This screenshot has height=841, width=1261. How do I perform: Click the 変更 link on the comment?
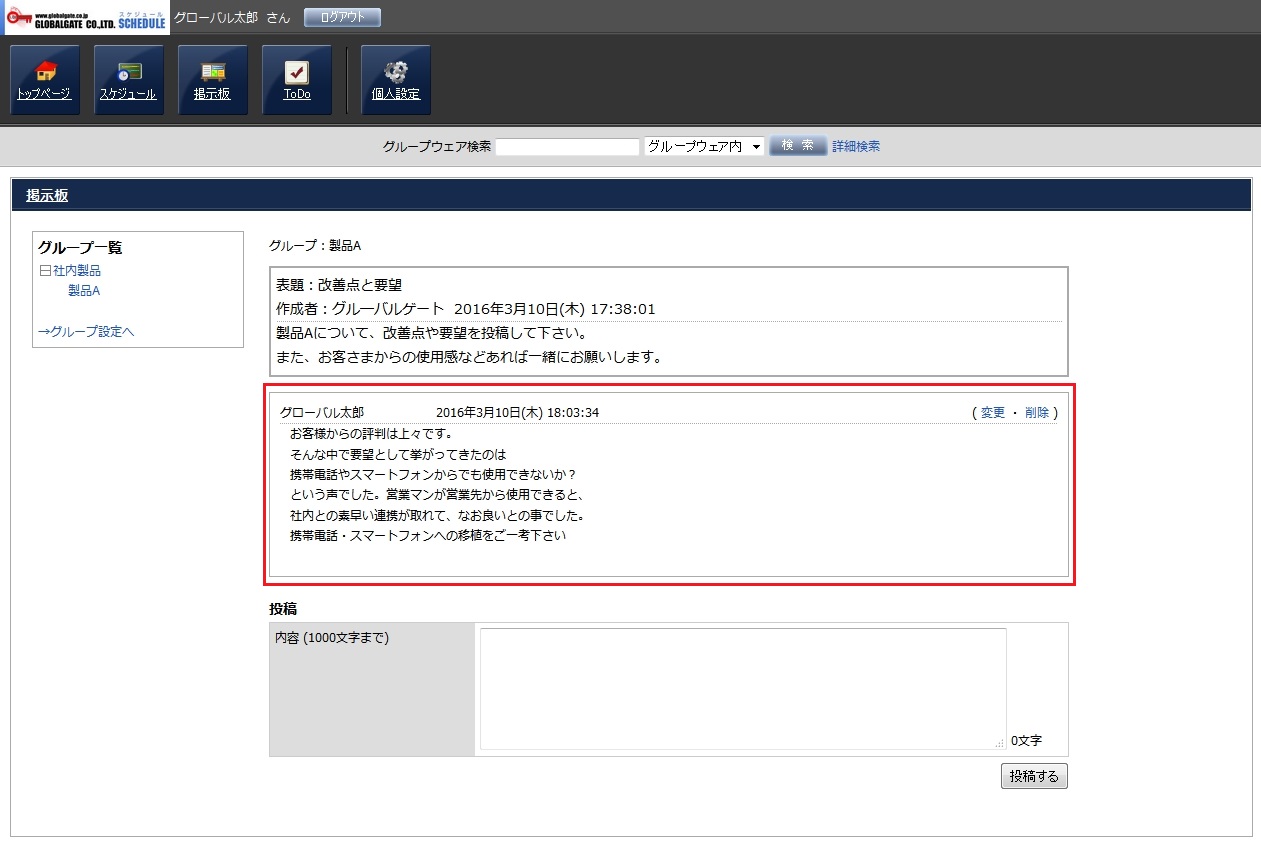992,413
